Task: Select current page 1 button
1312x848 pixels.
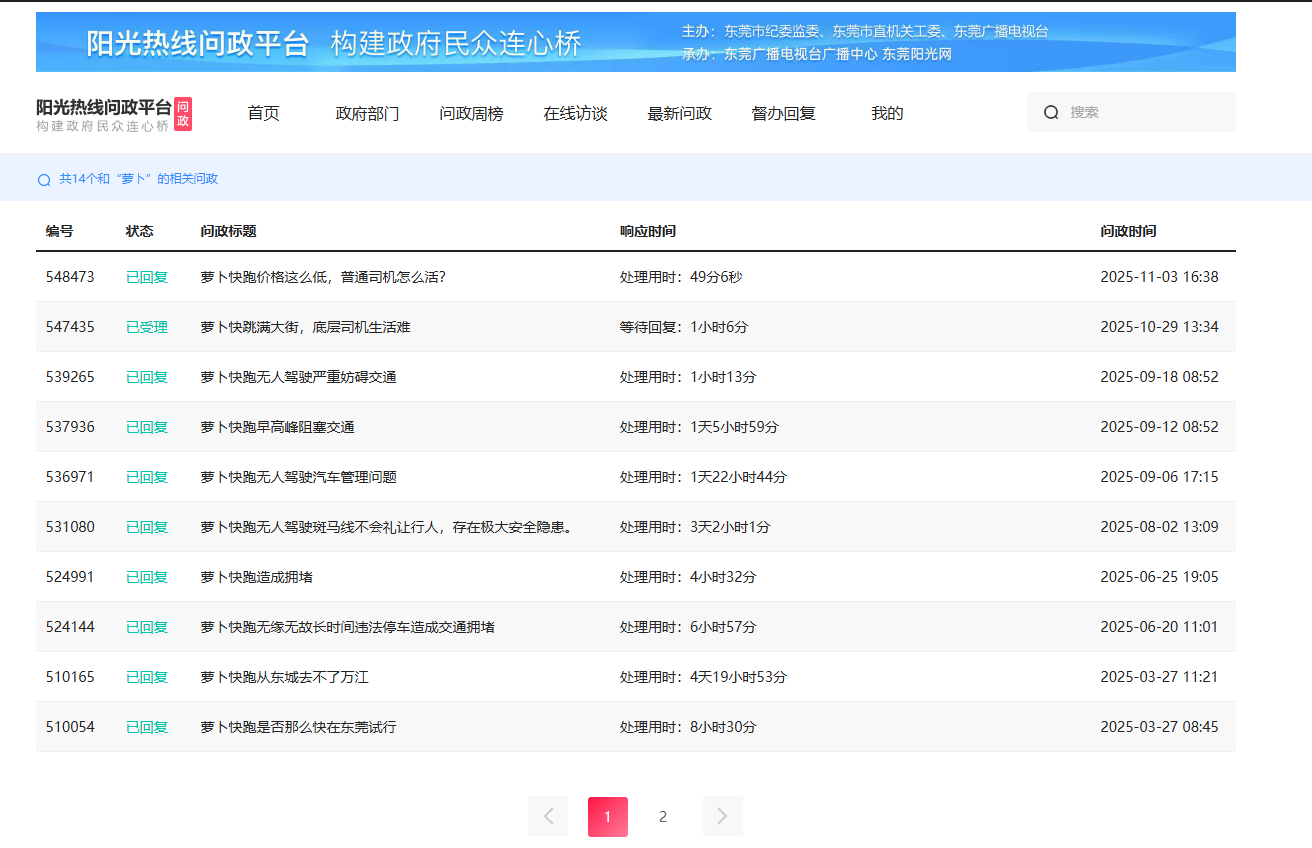Action: [607, 816]
